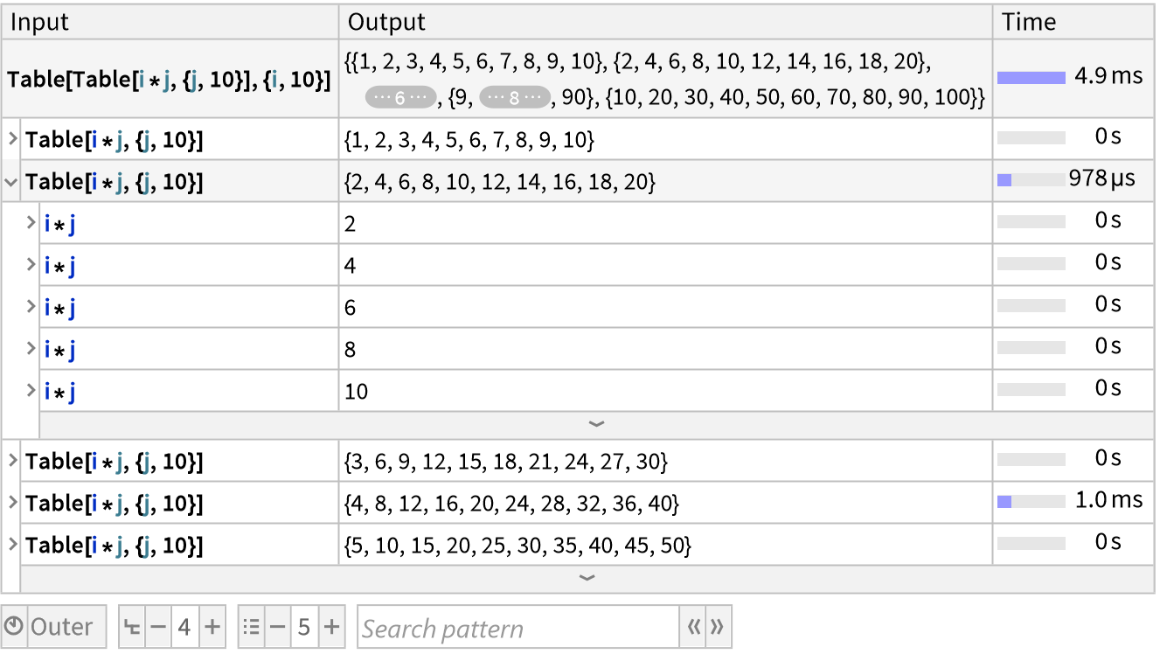Click the elided '6' placeholder in the output
The image size is (1156, 652).
pyautogui.click(x=400, y=98)
